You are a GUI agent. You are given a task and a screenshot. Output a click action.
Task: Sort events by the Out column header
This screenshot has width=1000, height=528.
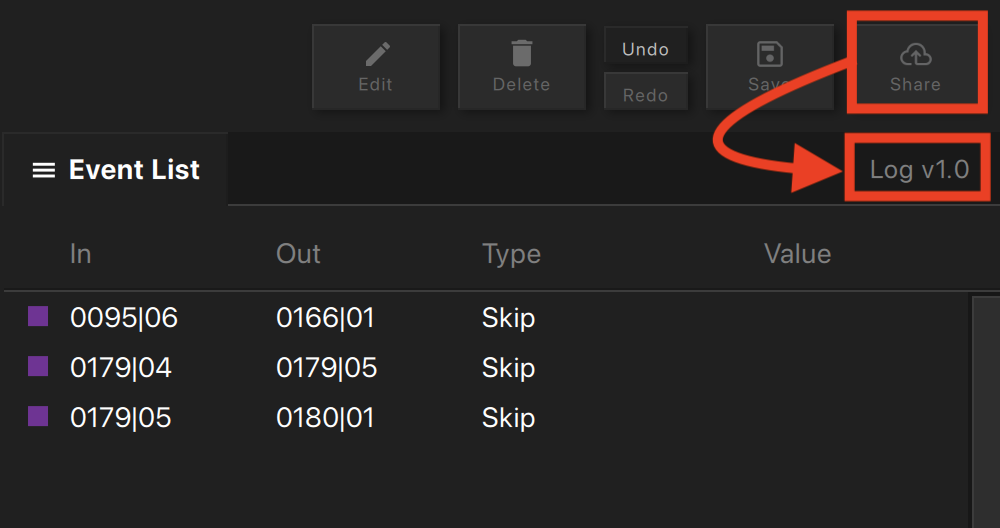point(298,254)
